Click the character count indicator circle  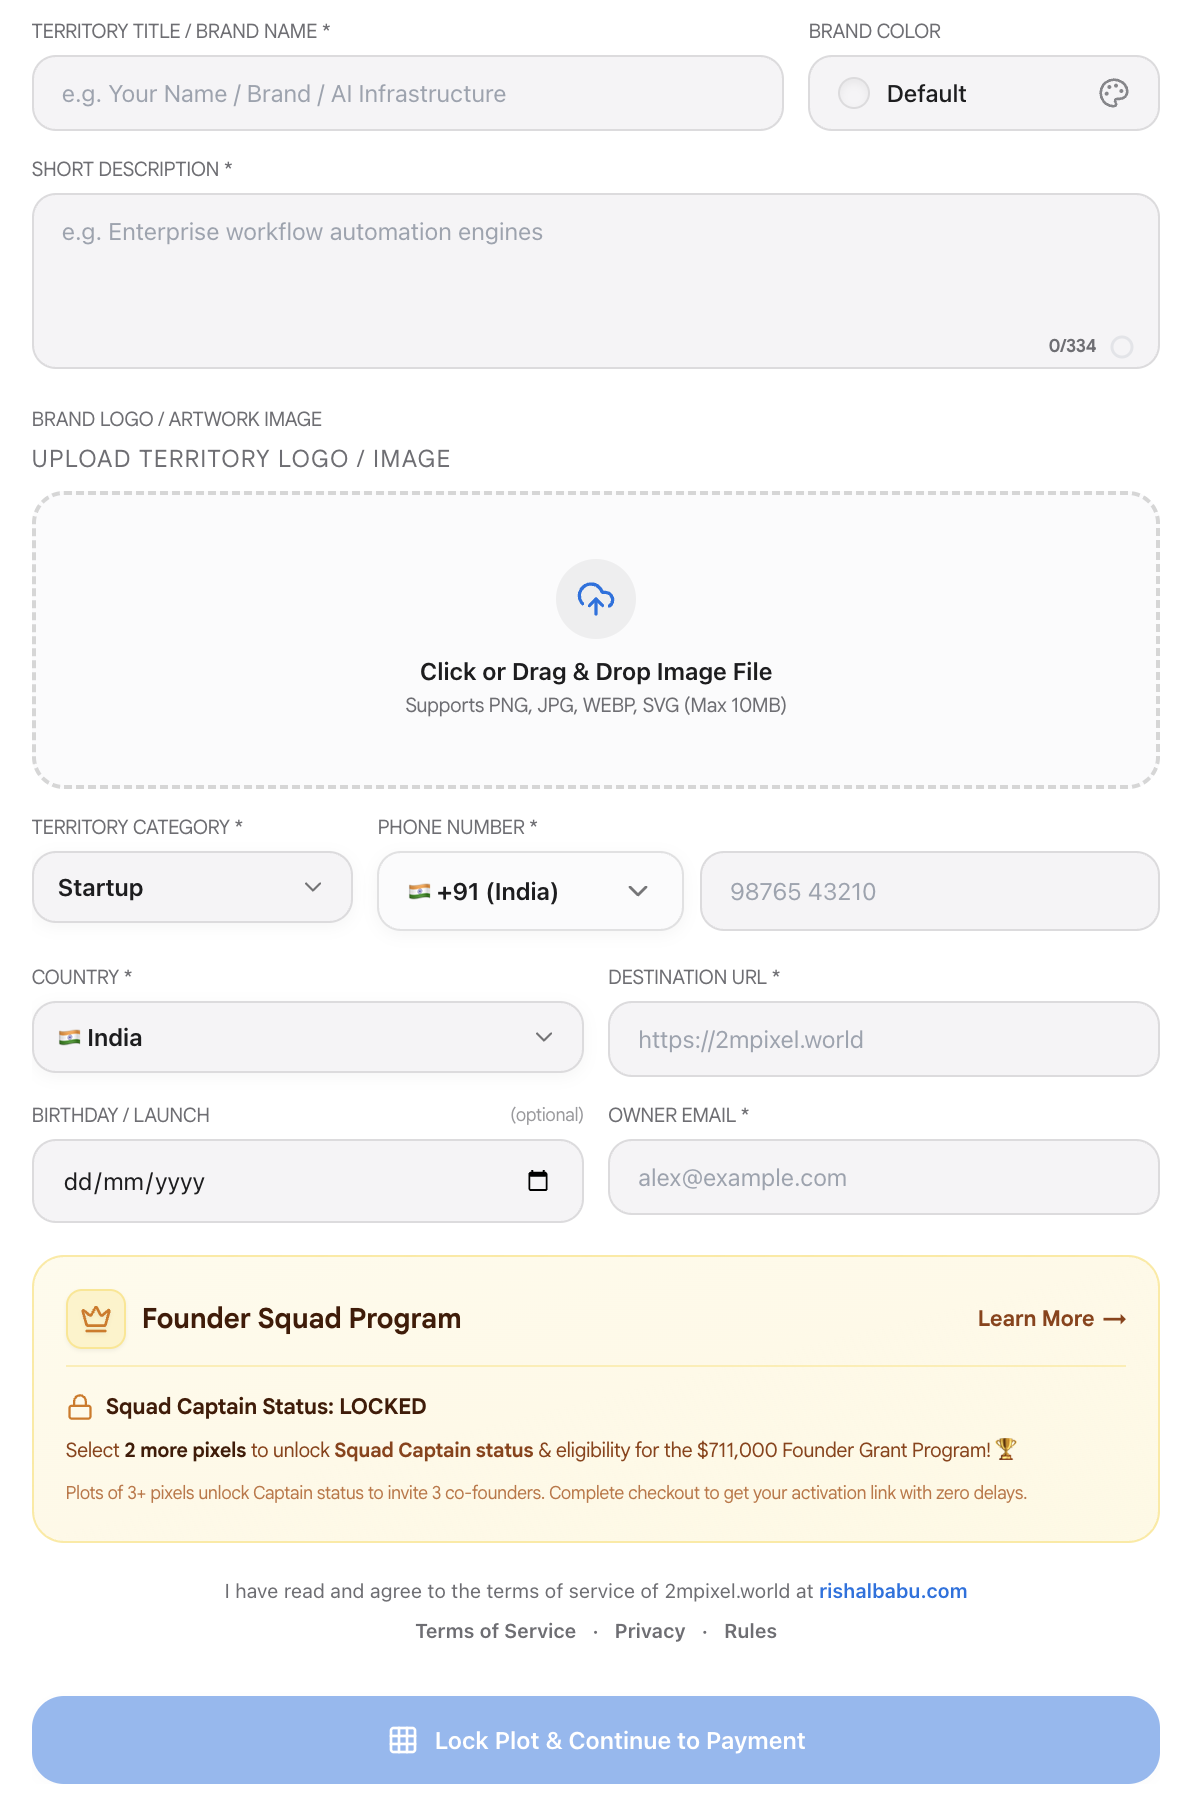click(x=1122, y=346)
